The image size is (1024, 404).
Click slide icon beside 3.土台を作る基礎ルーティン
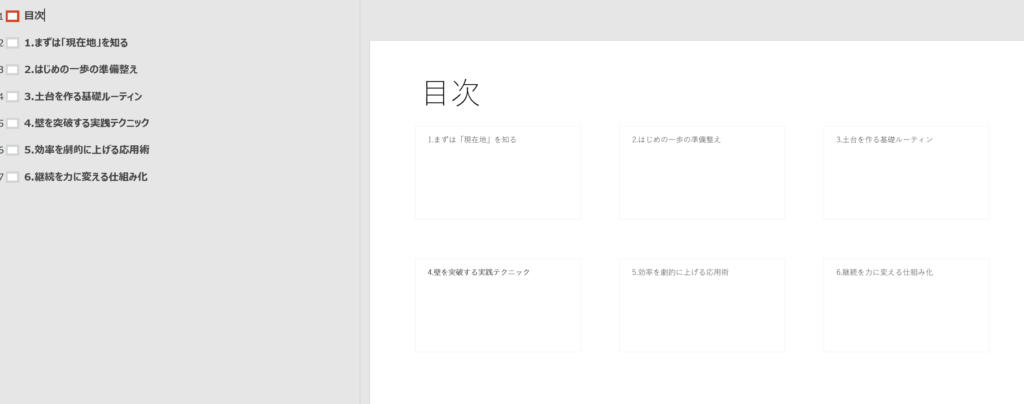coord(13,97)
